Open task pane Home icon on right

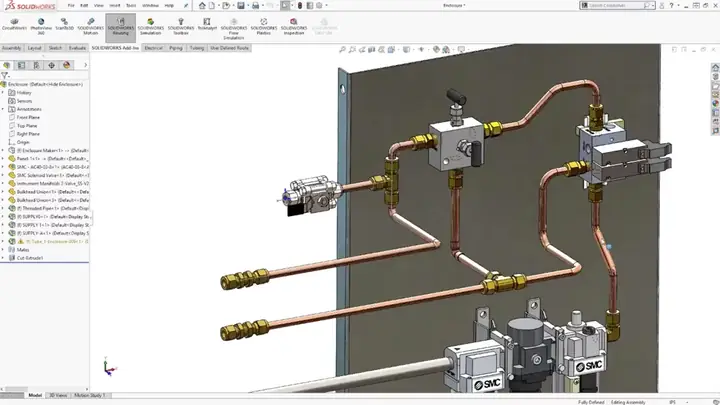click(x=715, y=68)
